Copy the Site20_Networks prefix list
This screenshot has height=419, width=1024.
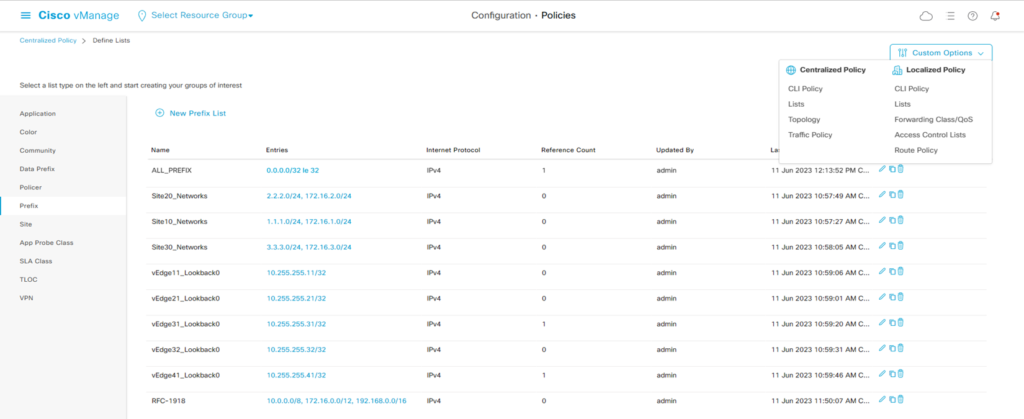click(x=891, y=194)
